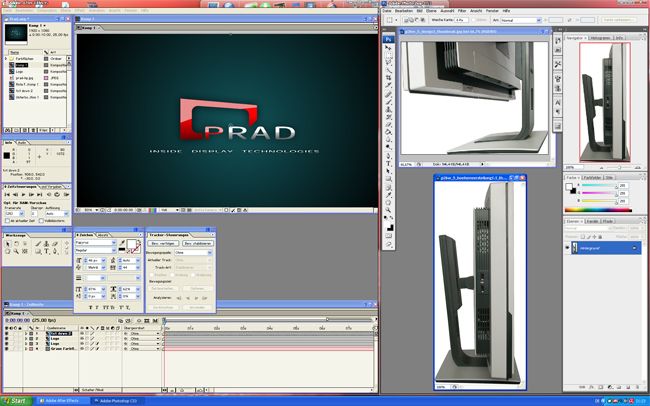Click the binoculars search icon in project panel
This screenshot has height=406, width=650.
(x=7, y=130)
